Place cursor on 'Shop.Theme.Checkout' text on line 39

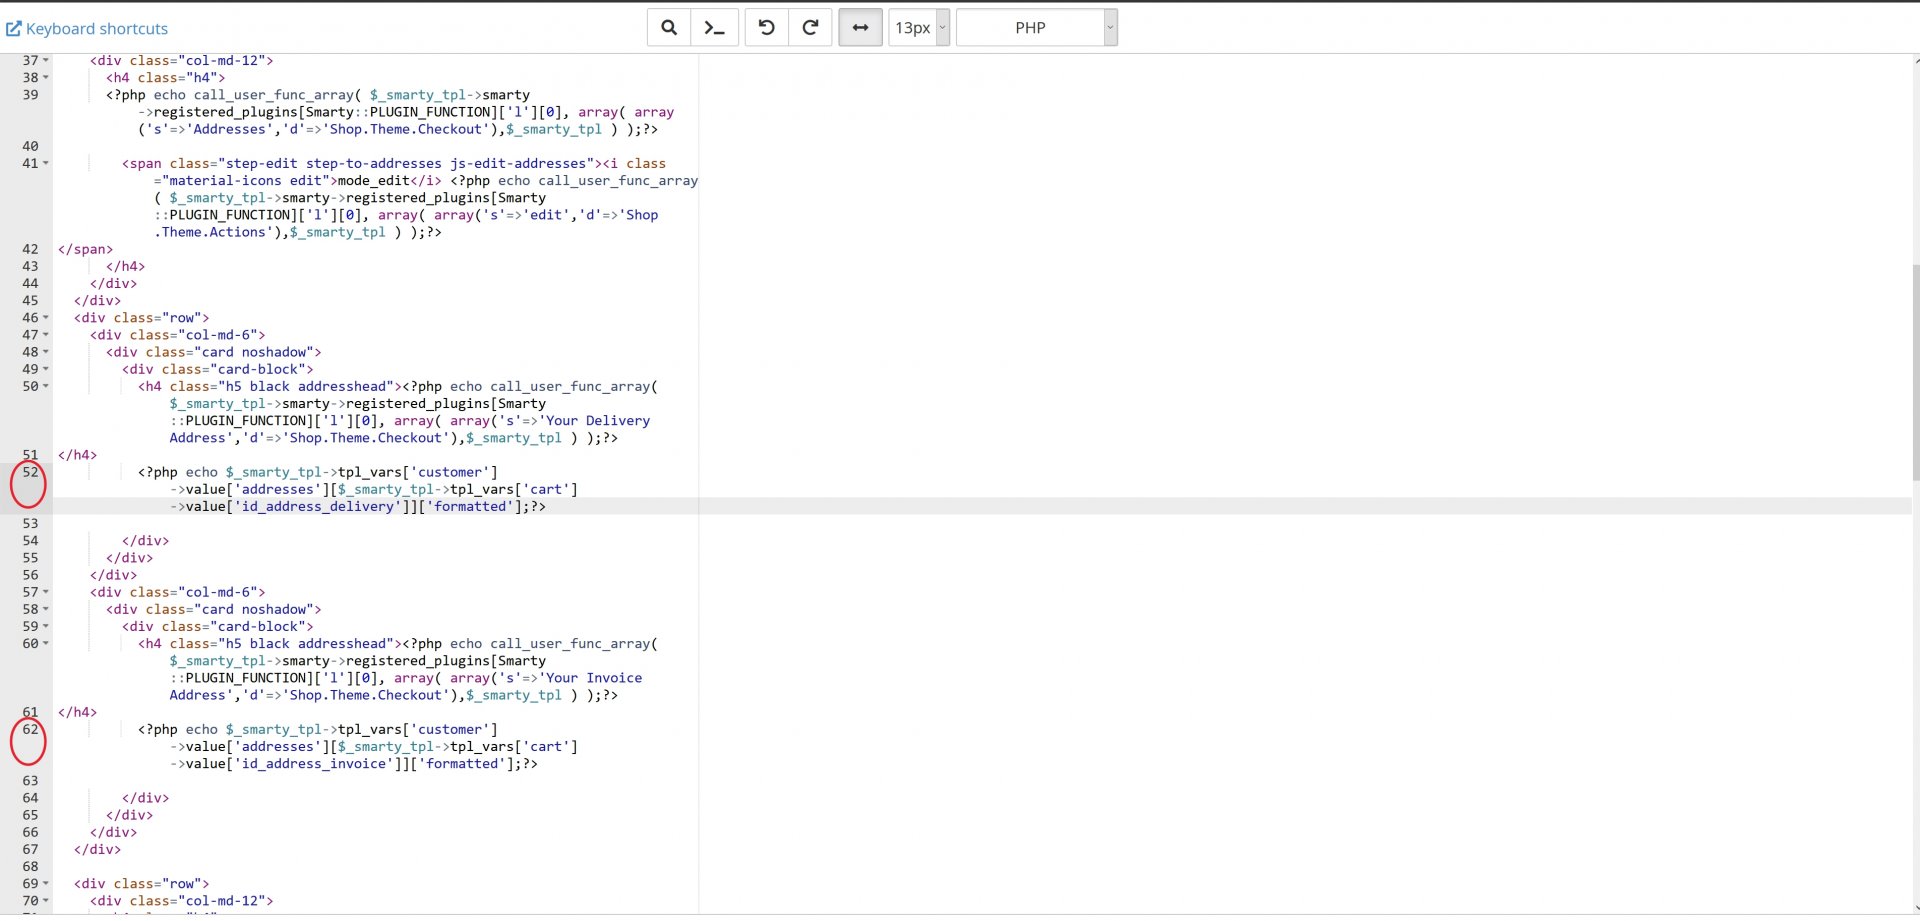406,130
